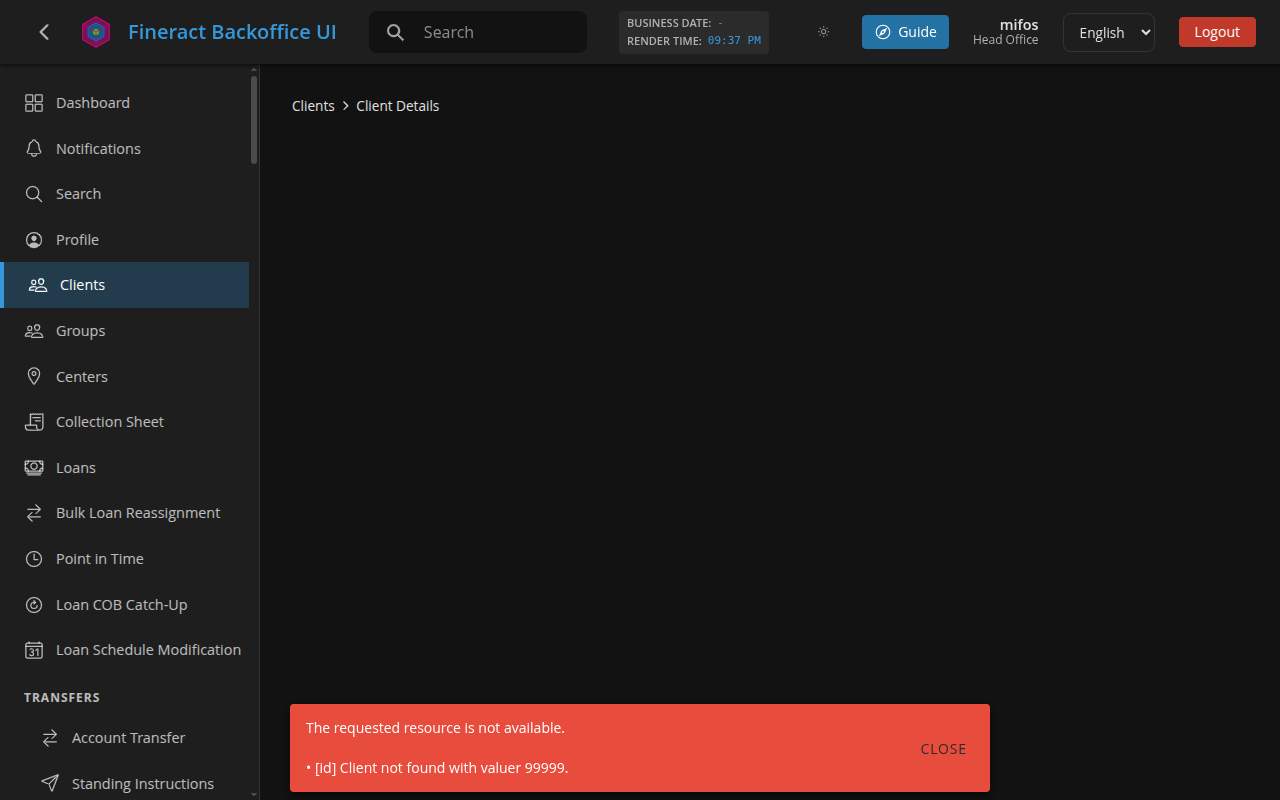
Task: Open the Dashboard menu item
Action: [124, 103]
